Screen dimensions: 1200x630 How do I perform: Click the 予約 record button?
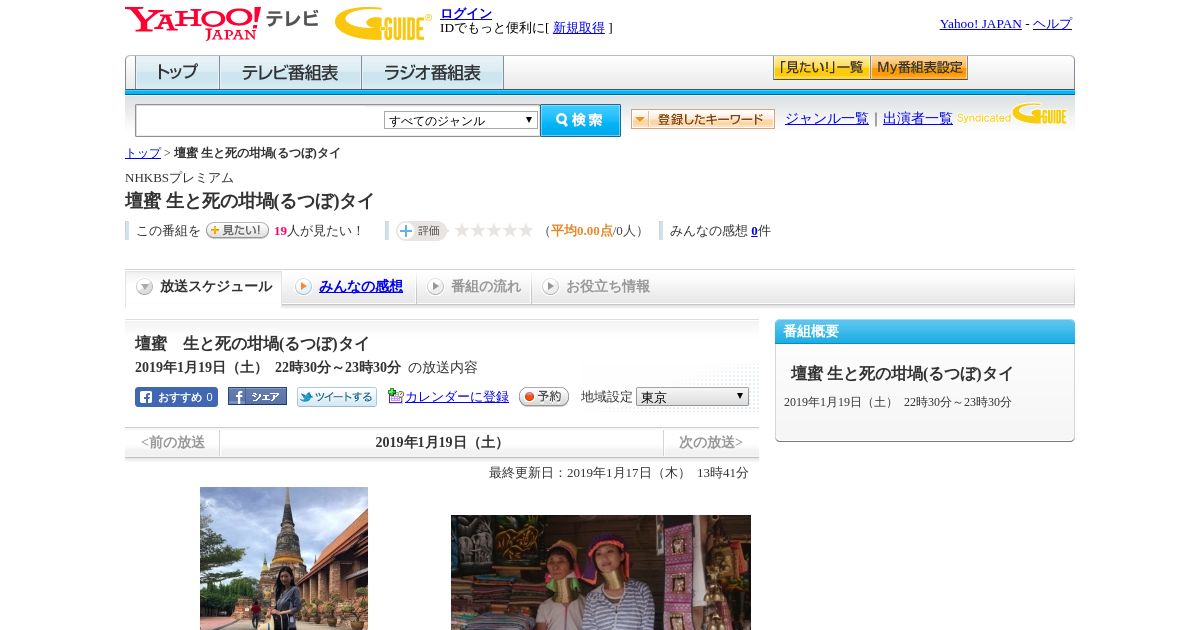click(544, 397)
